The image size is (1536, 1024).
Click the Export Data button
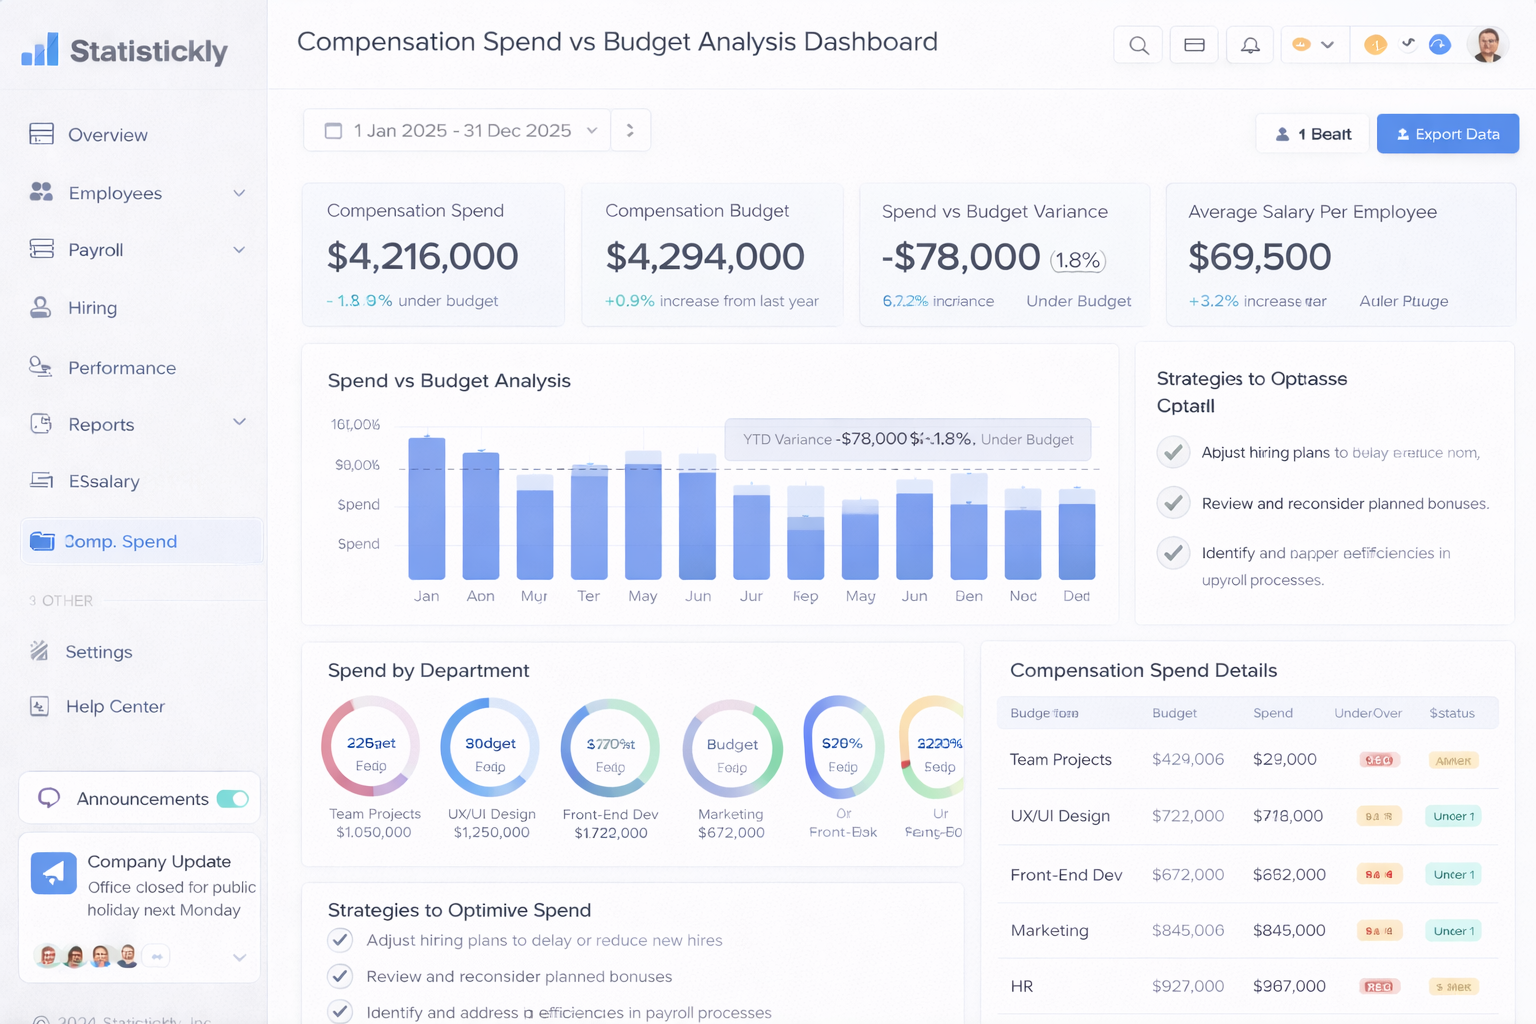[x=1447, y=133]
